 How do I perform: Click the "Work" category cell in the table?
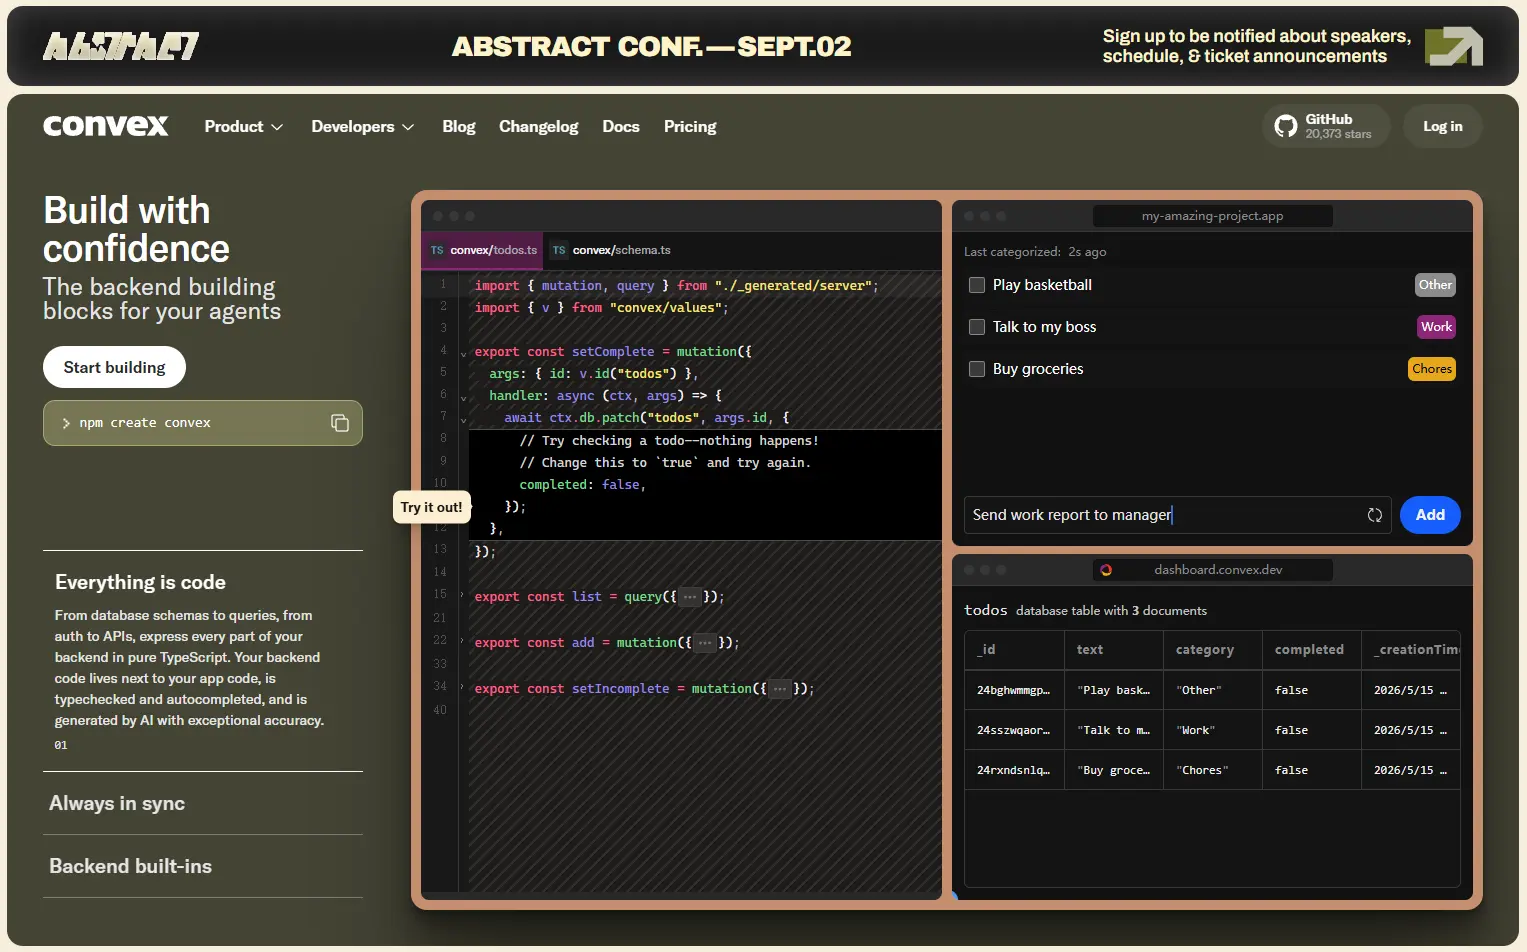pyautogui.click(x=1213, y=730)
